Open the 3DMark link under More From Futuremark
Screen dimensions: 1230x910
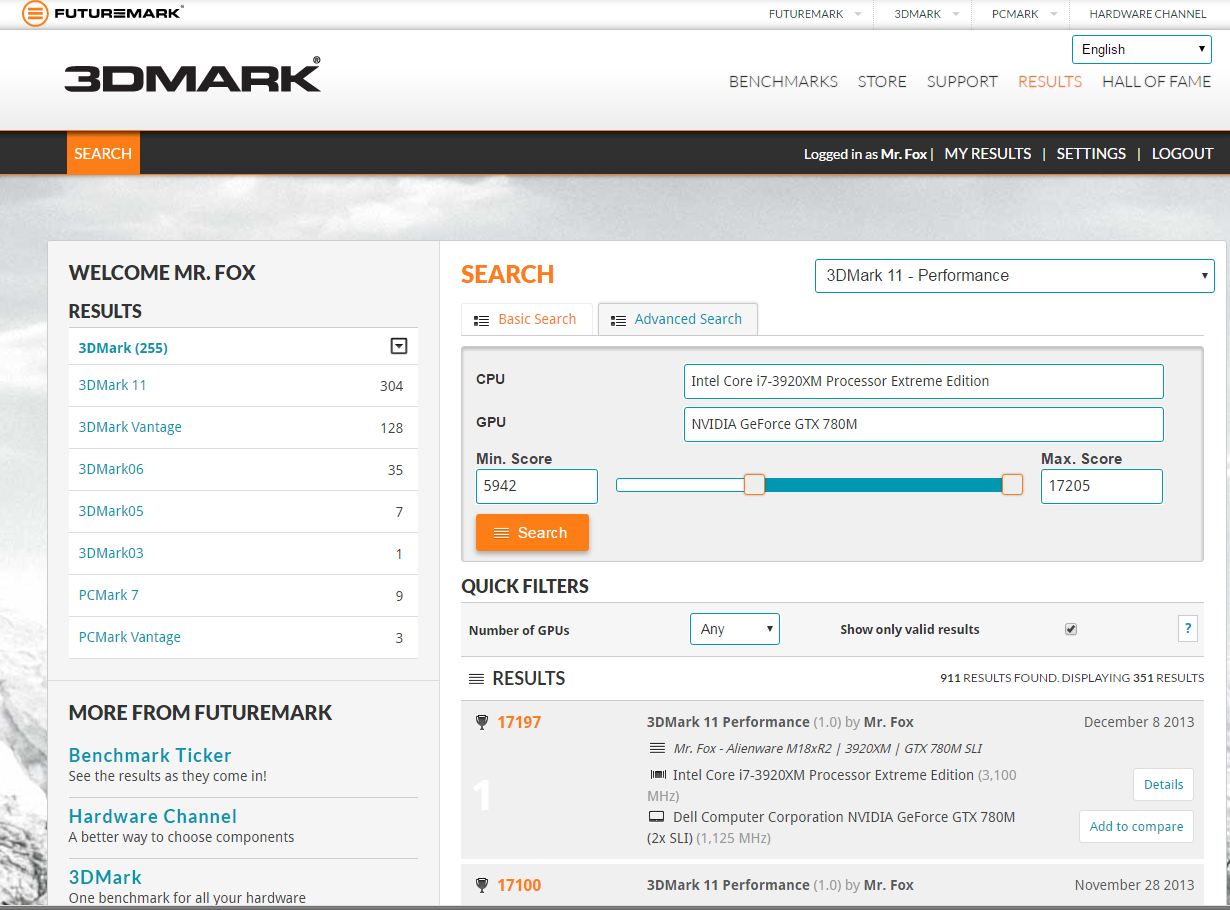click(x=105, y=877)
